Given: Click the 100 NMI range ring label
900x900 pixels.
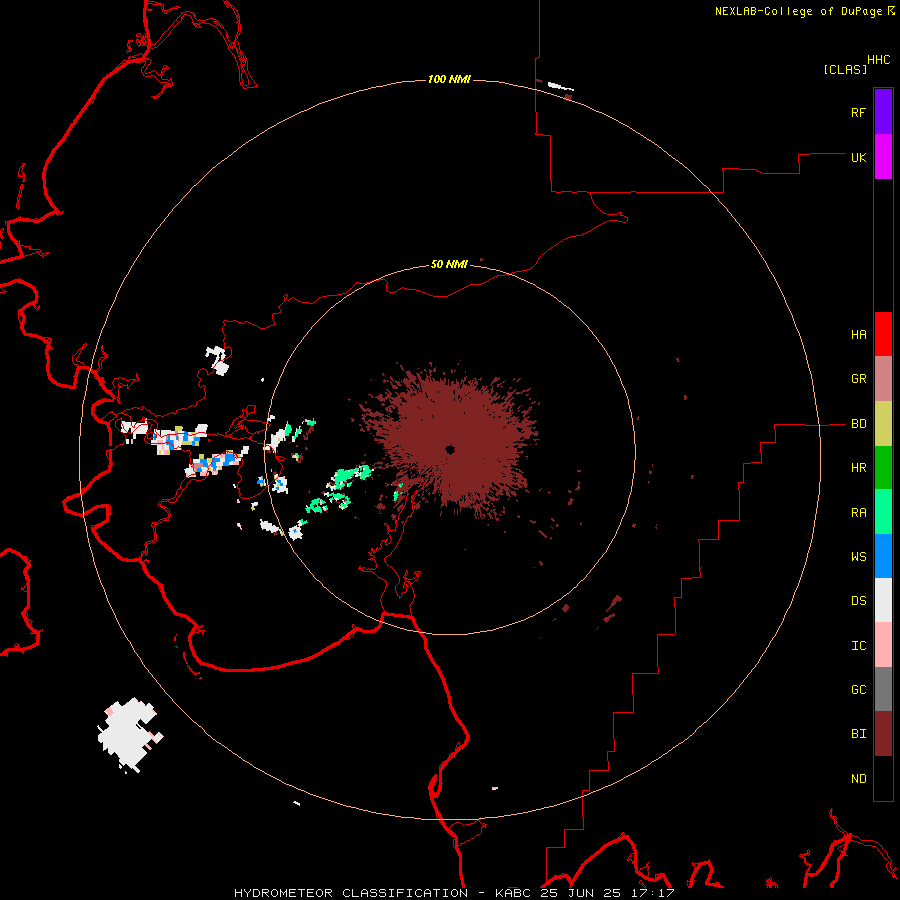Looking at the screenshot, I should coord(449,79).
